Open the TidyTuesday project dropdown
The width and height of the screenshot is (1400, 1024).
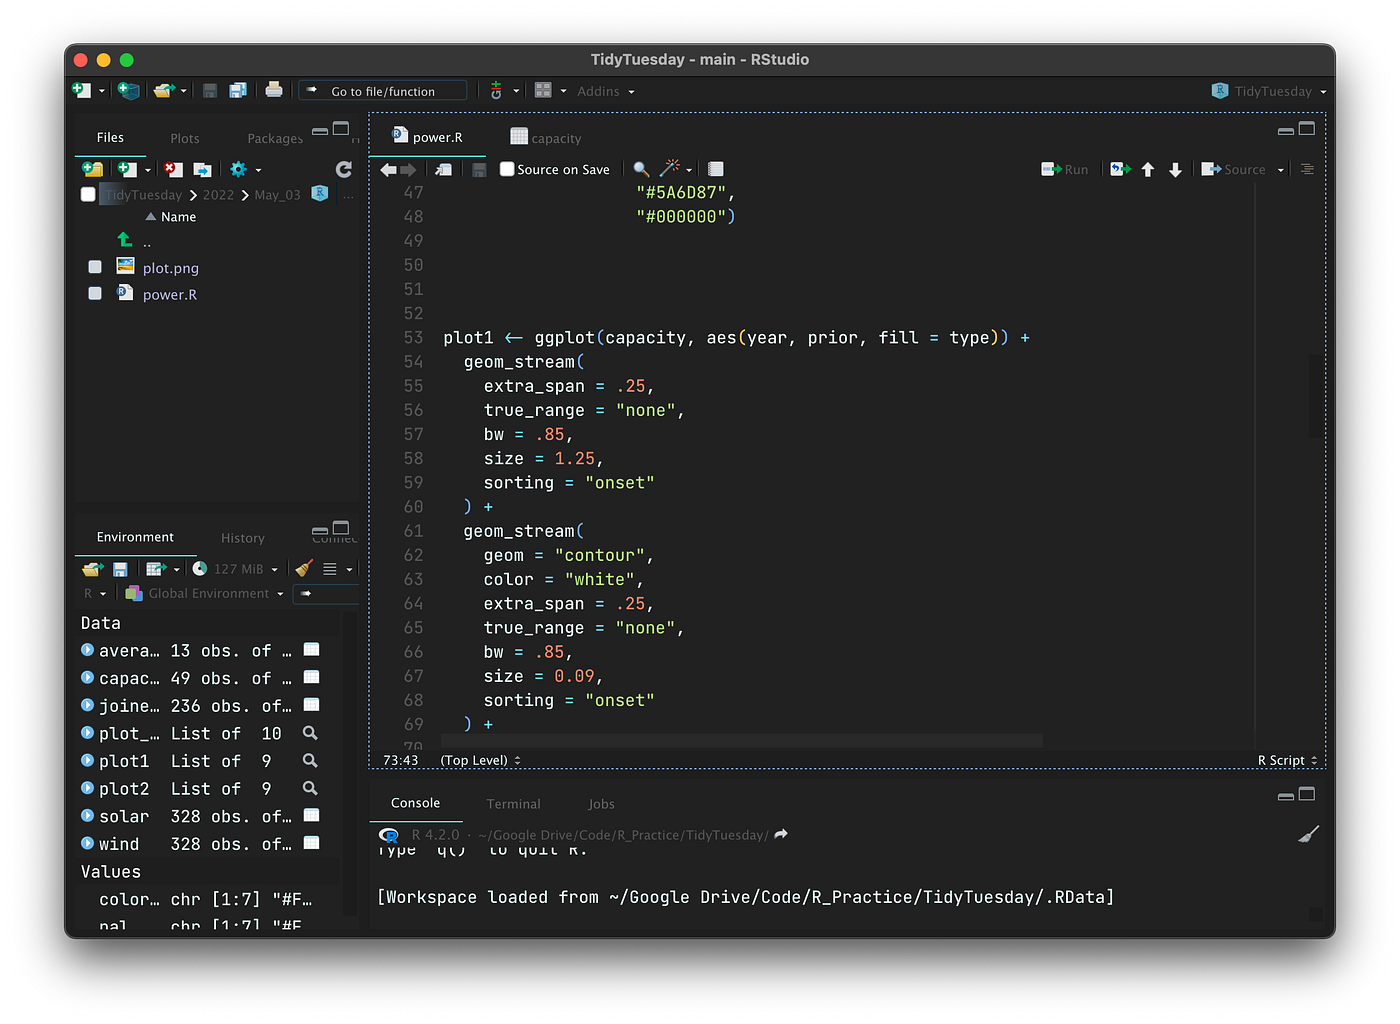pos(1271,91)
